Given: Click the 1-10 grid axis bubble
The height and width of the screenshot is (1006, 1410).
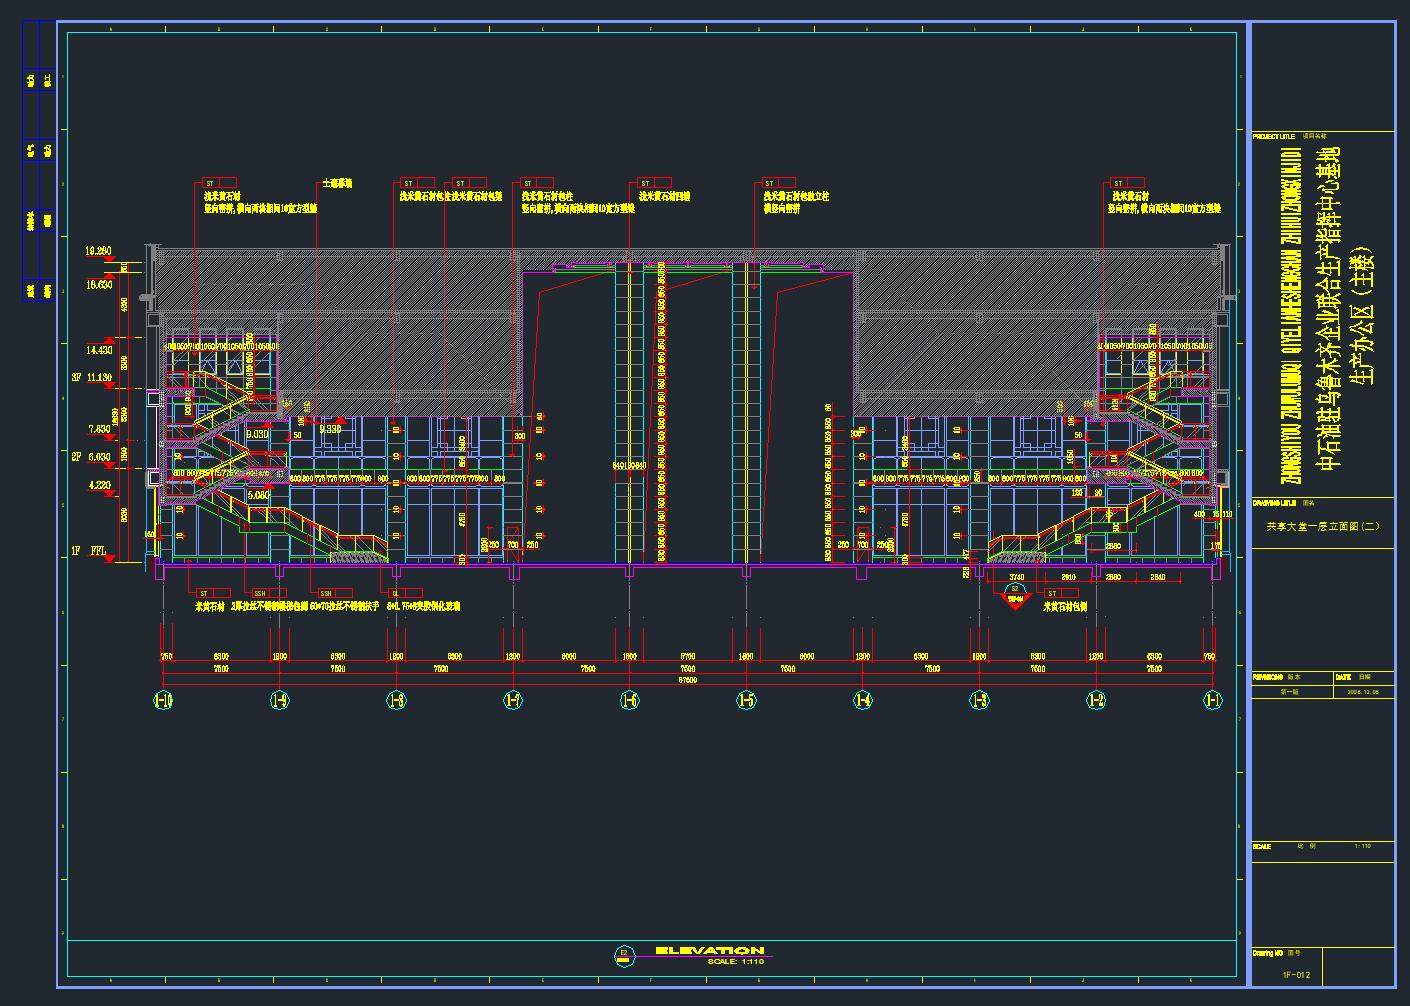Looking at the screenshot, I should pyautogui.click(x=163, y=701).
